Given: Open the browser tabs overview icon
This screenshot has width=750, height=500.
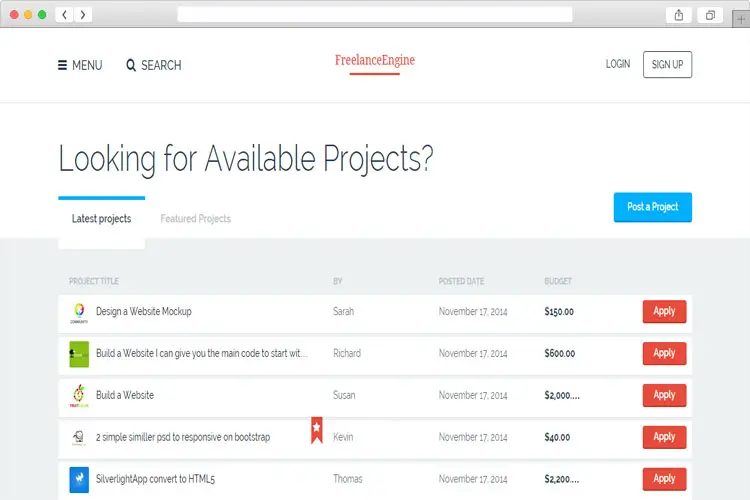Looking at the screenshot, I should pyautogui.click(x=710, y=15).
